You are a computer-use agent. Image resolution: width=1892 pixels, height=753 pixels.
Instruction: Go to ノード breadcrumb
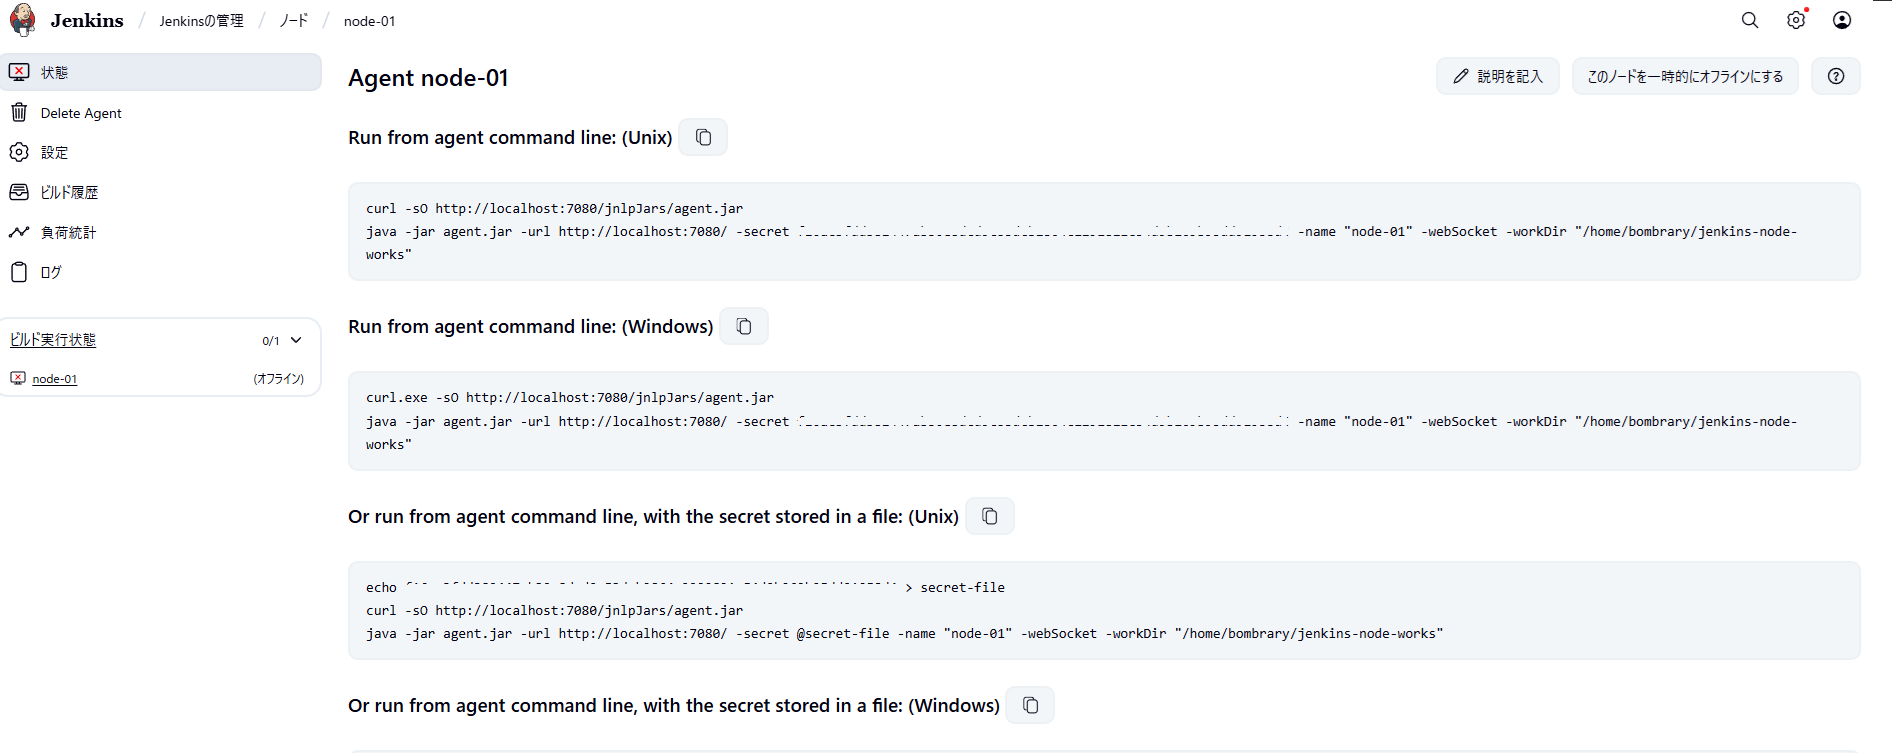294,20
